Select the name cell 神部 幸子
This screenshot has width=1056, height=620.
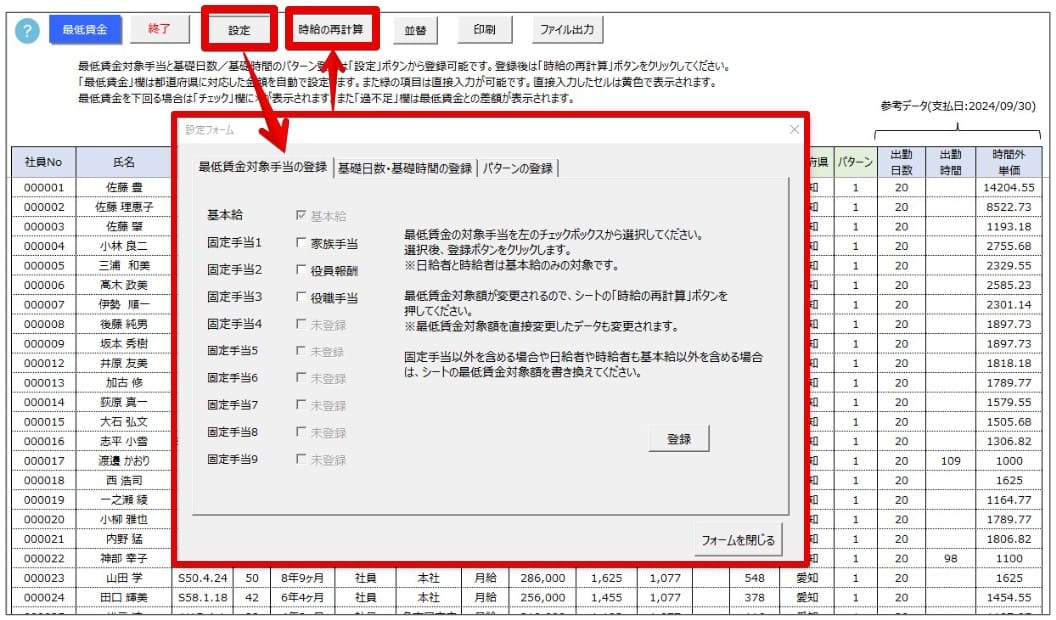(x=124, y=558)
